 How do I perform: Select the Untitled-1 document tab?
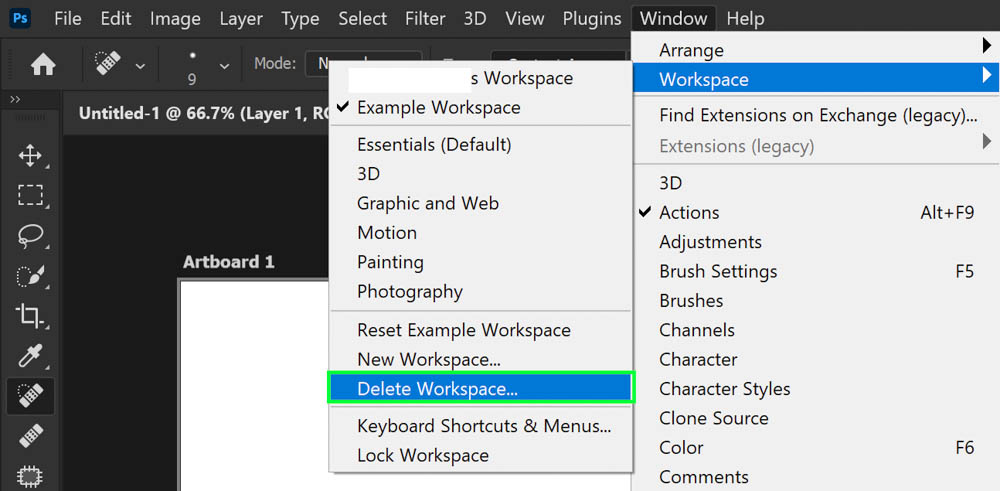click(x=203, y=113)
